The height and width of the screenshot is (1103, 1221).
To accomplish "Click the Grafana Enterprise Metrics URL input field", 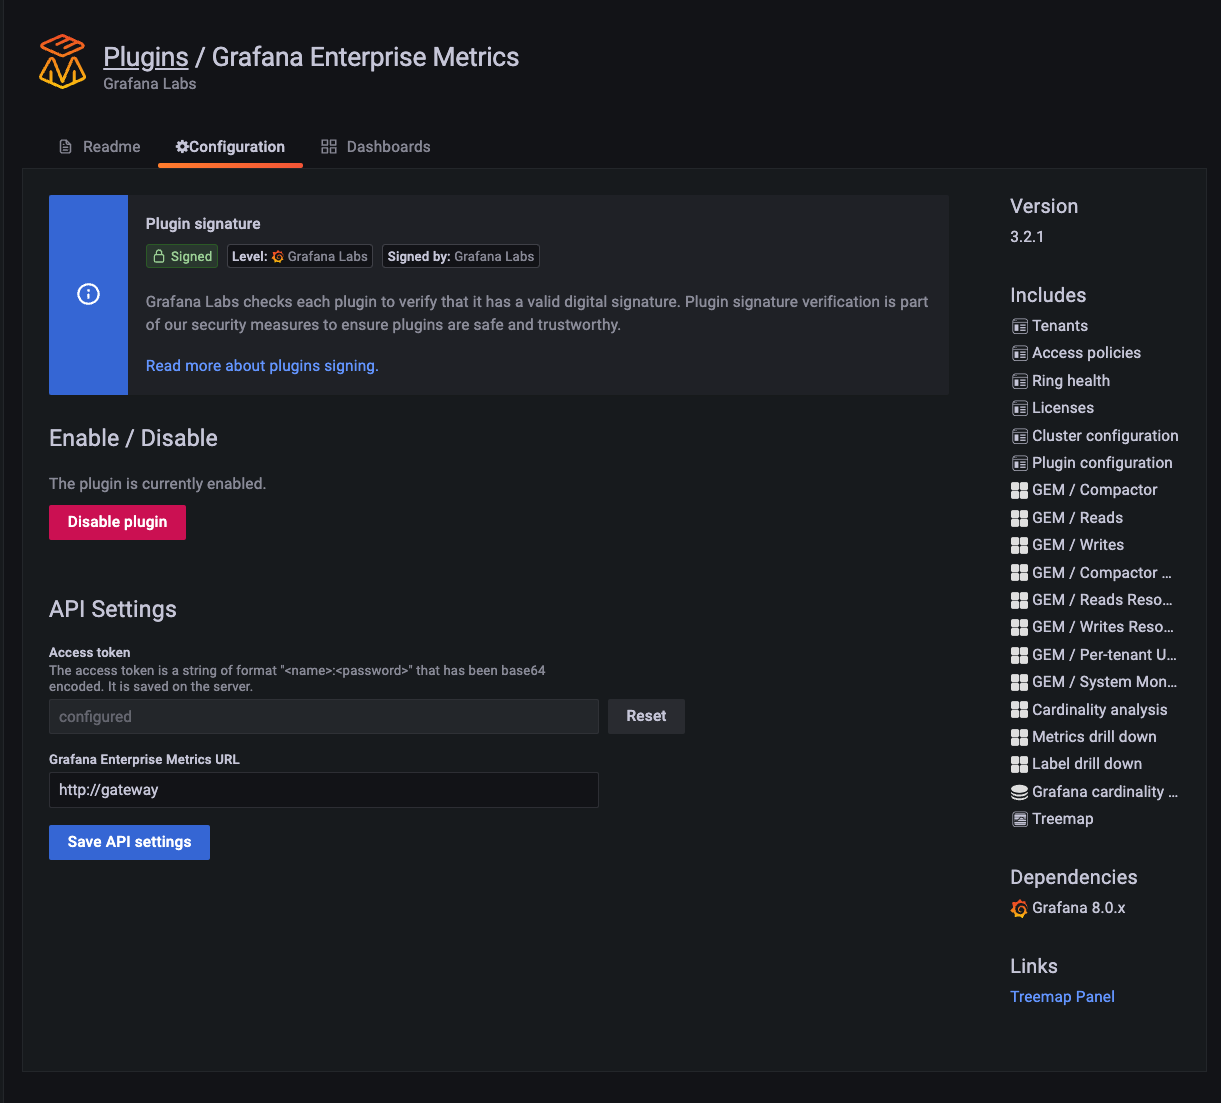I will 323,790.
